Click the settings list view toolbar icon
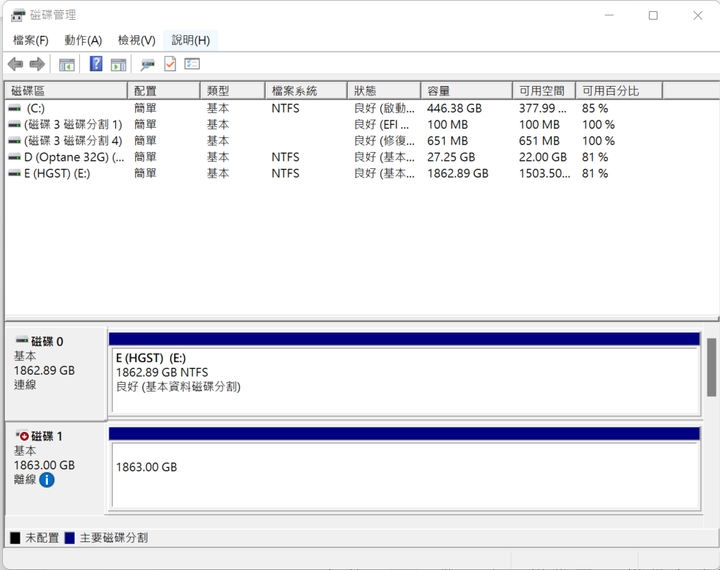 pos(192,64)
